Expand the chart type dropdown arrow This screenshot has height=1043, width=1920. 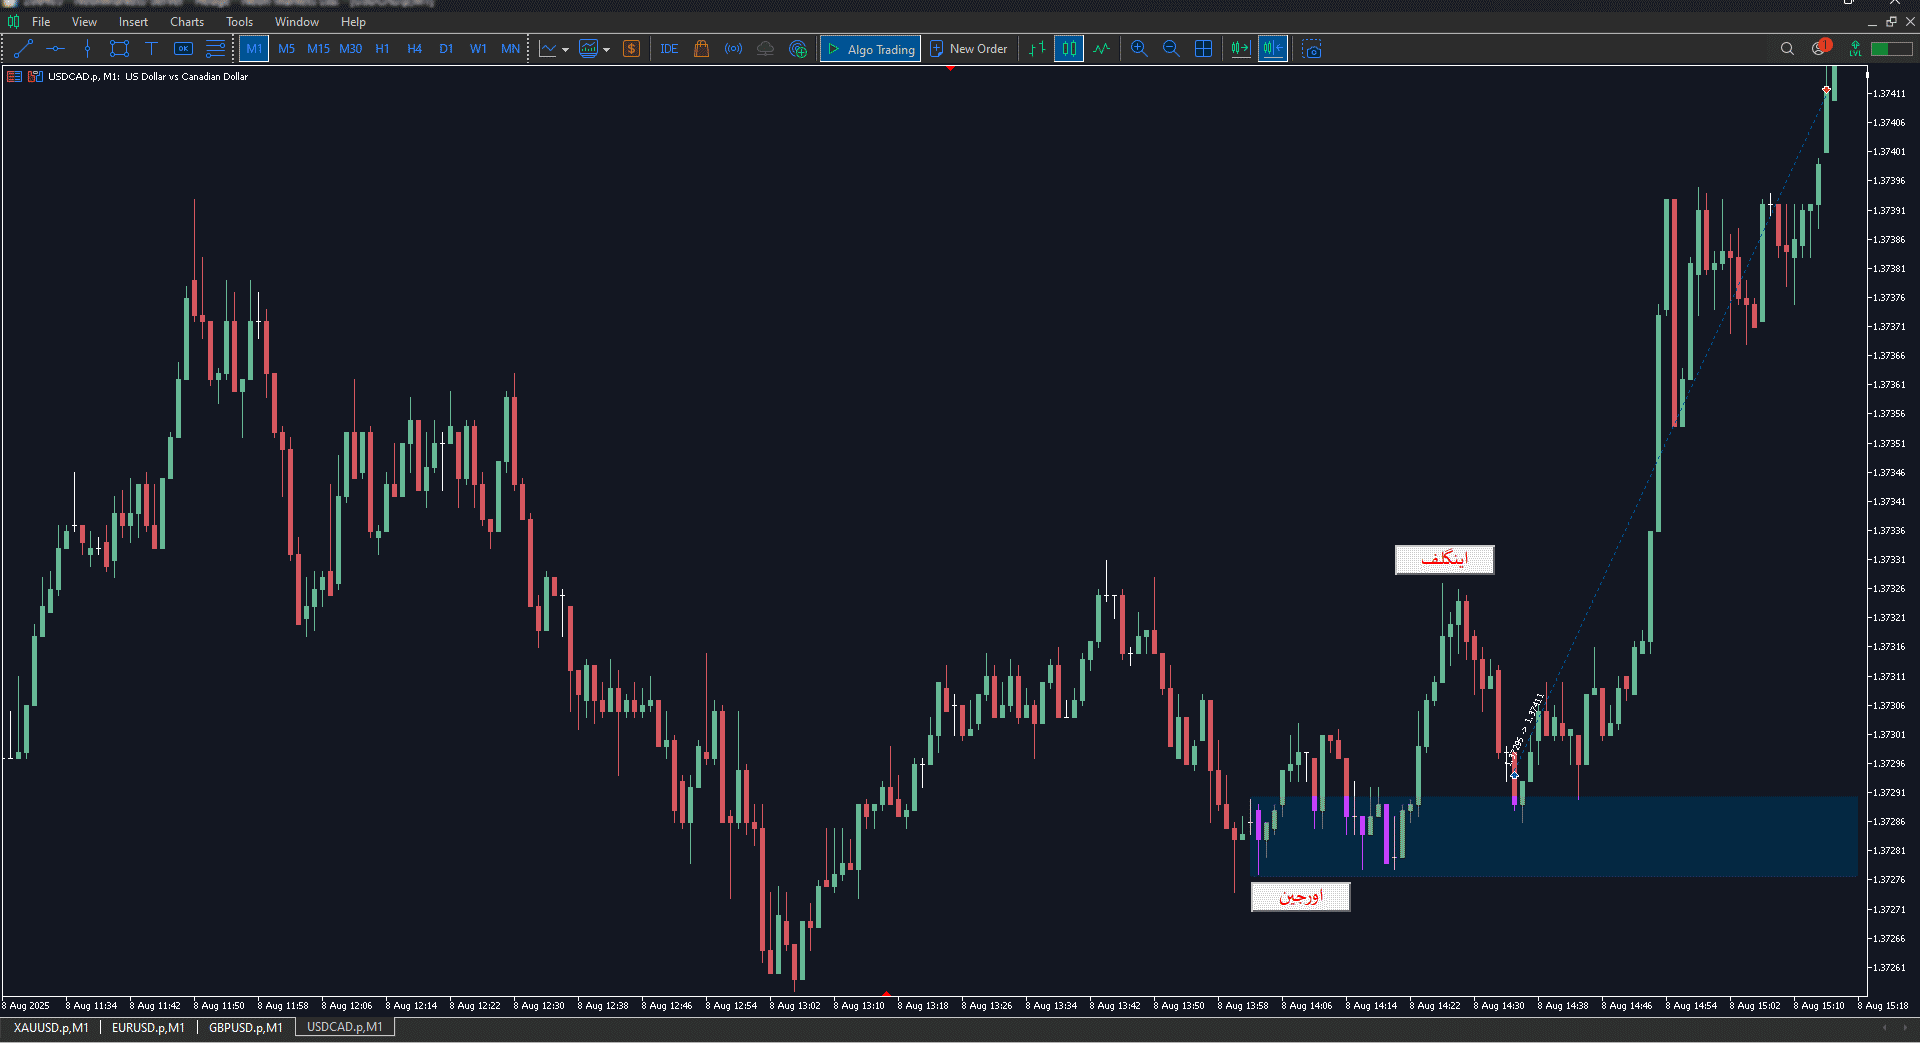tap(566, 49)
